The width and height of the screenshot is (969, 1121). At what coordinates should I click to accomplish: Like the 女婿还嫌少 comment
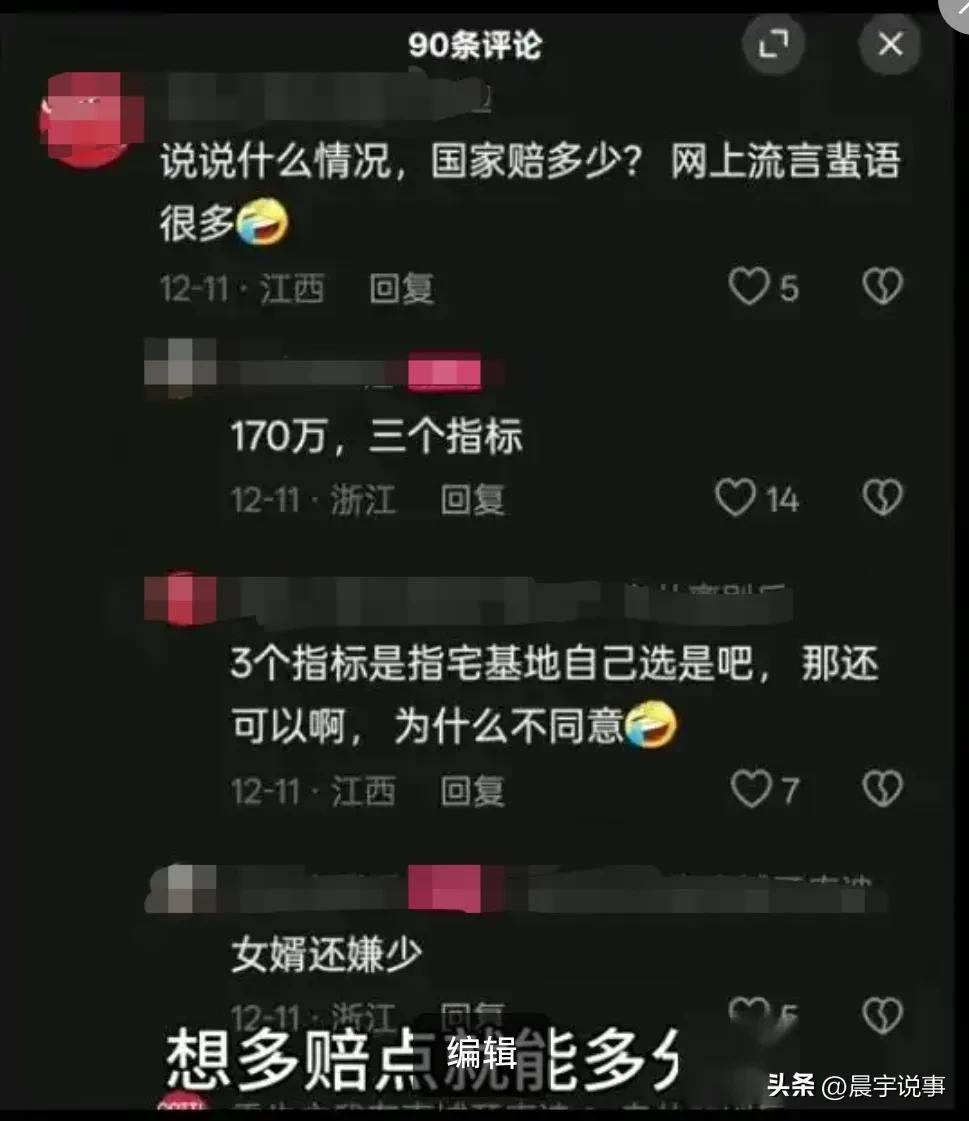749,1010
